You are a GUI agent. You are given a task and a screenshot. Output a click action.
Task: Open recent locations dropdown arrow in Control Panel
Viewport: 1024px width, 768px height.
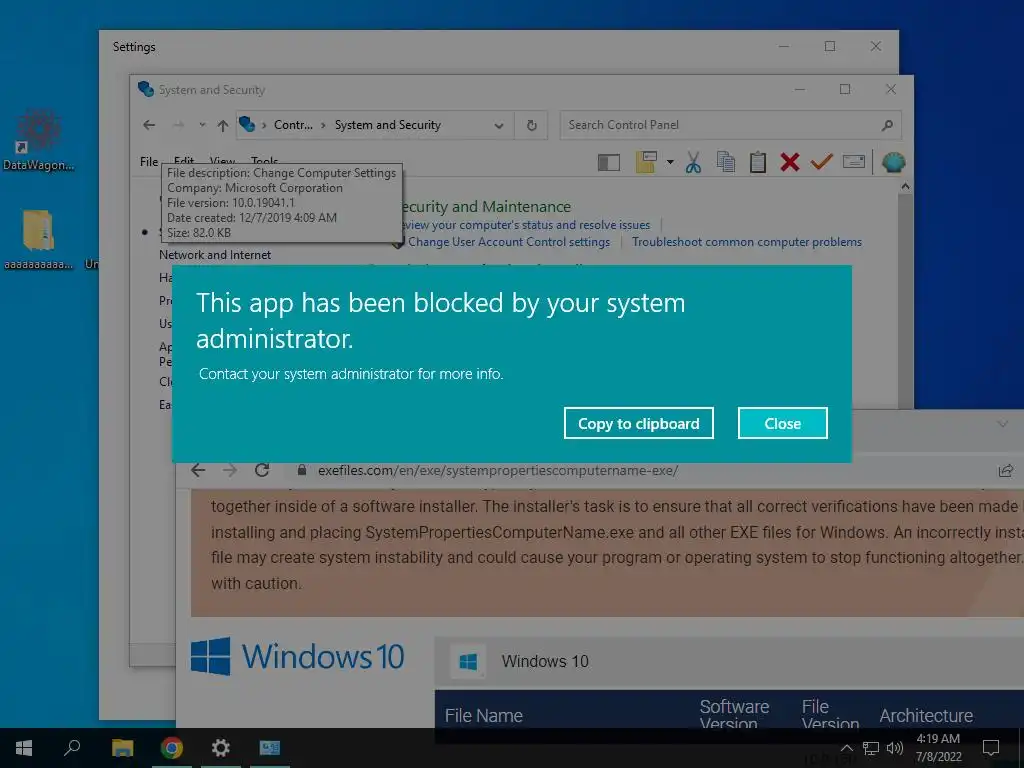(x=202, y=125)
